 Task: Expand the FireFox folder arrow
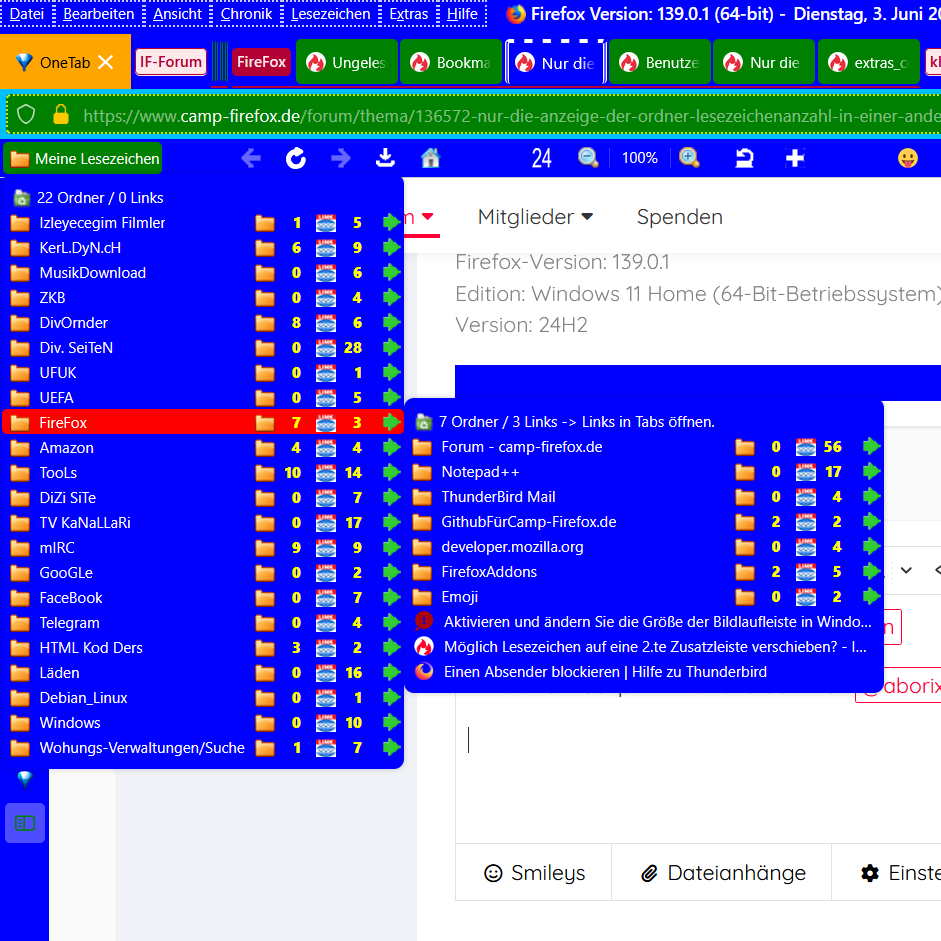(392, 422)
